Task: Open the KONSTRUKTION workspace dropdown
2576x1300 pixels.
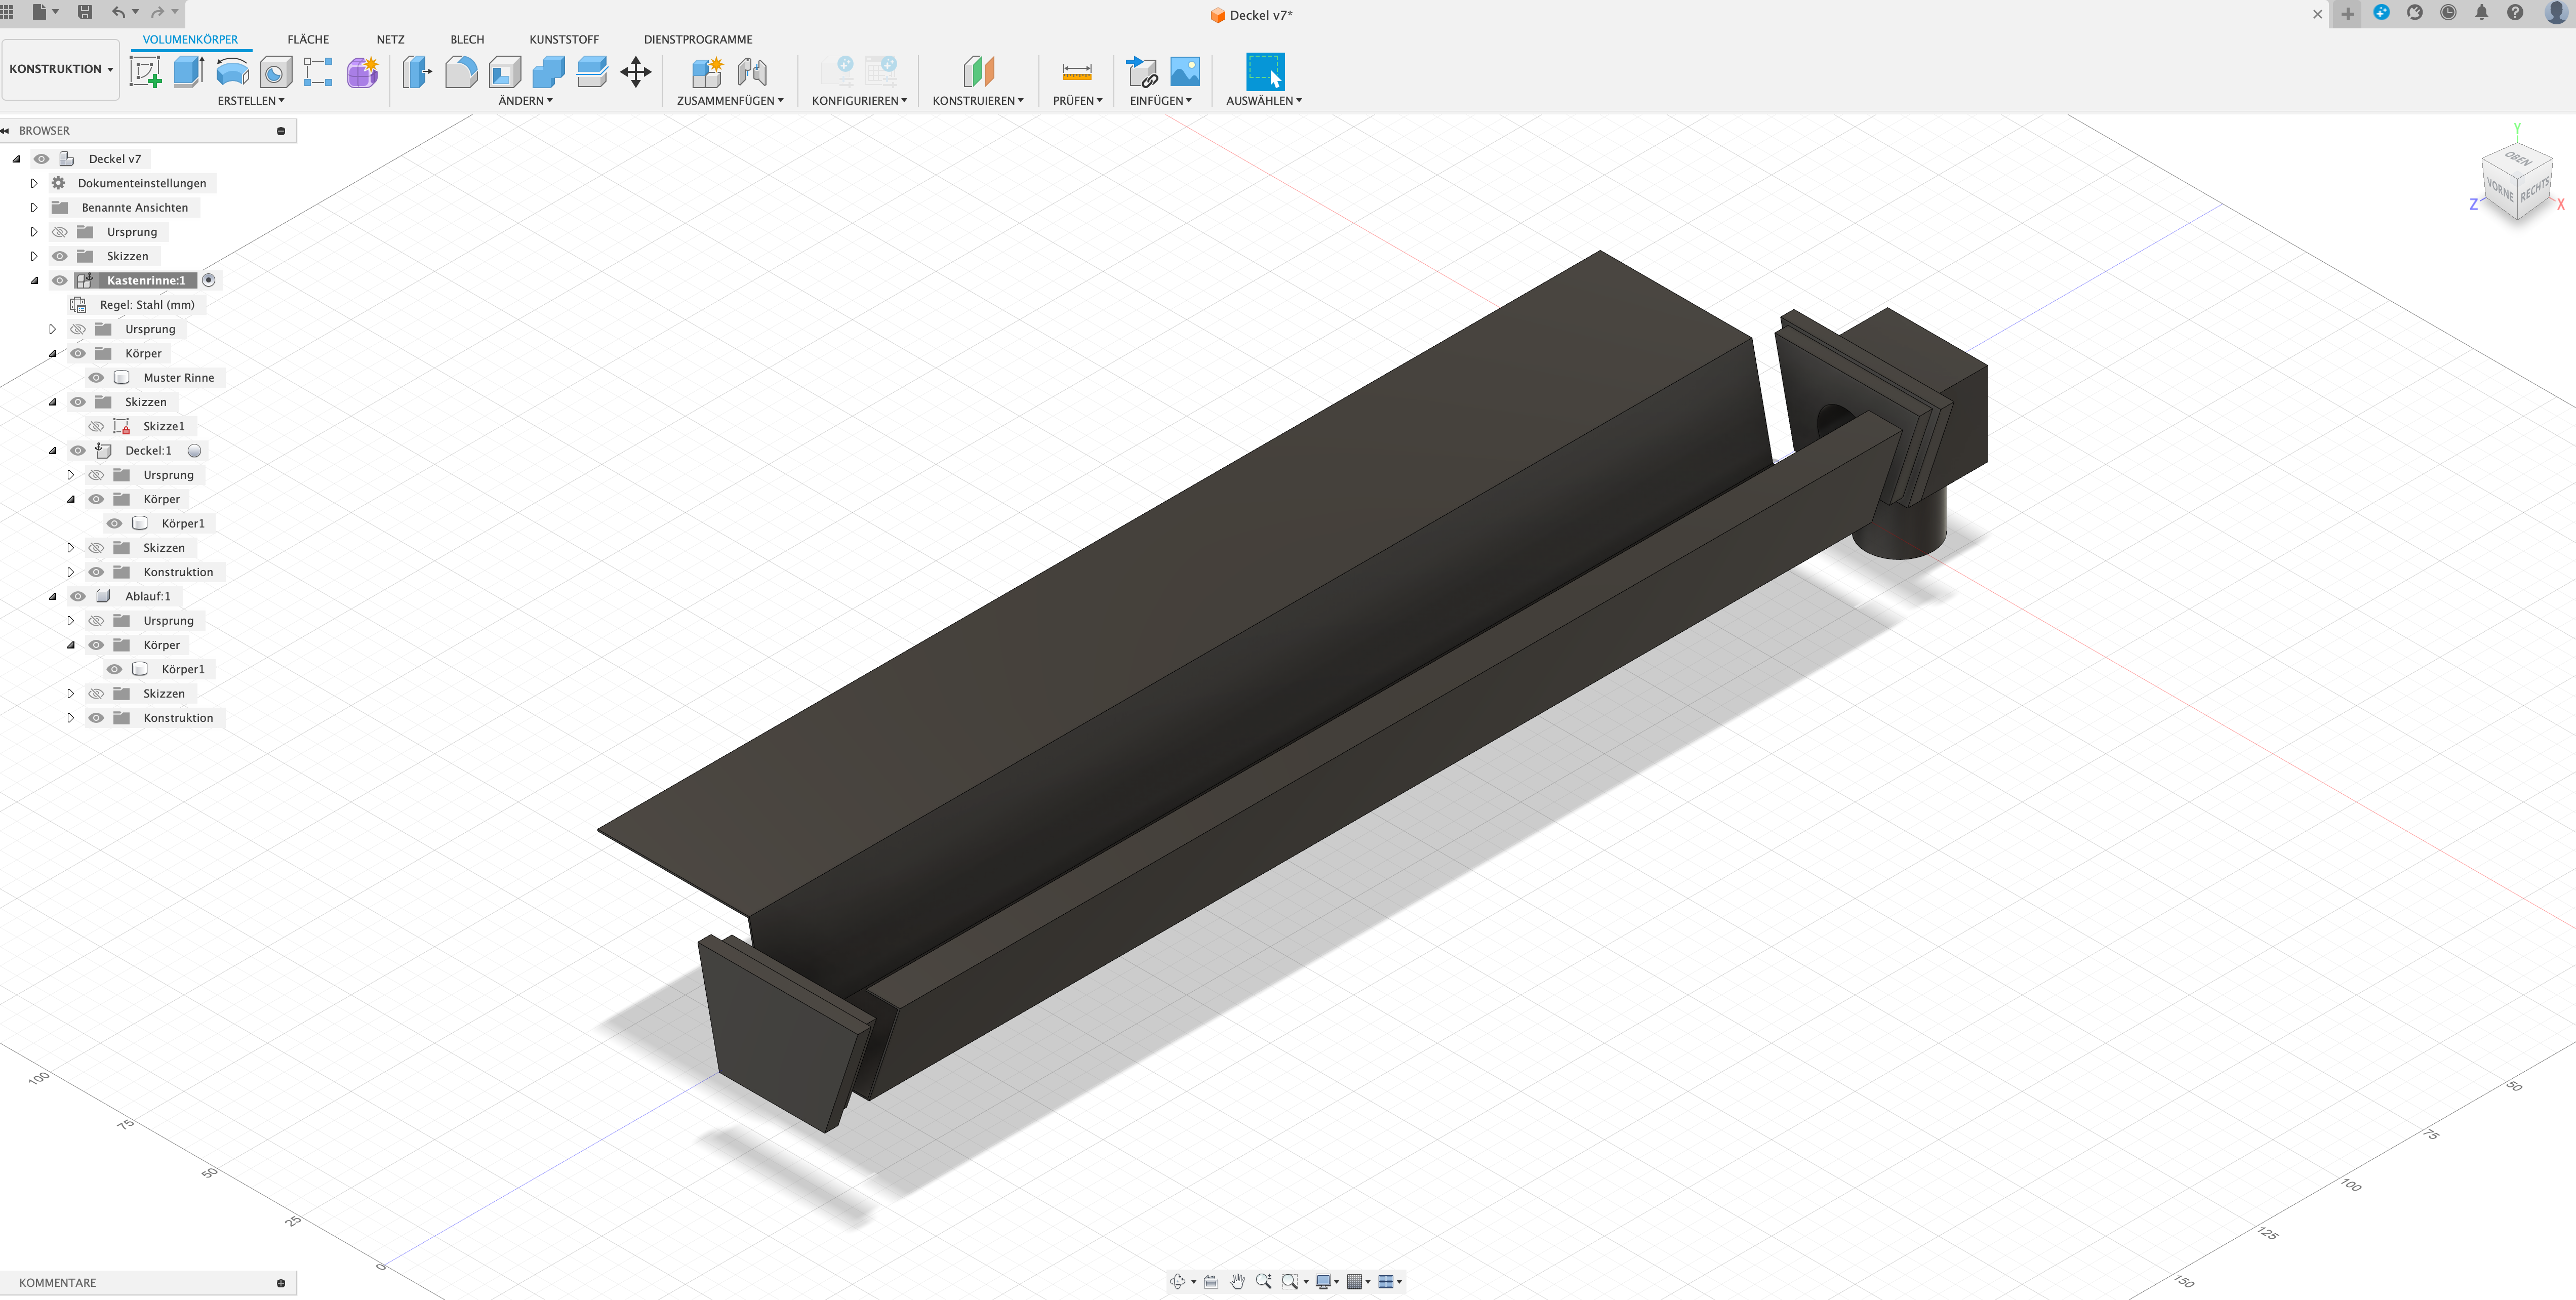Action: click(61, 69)
